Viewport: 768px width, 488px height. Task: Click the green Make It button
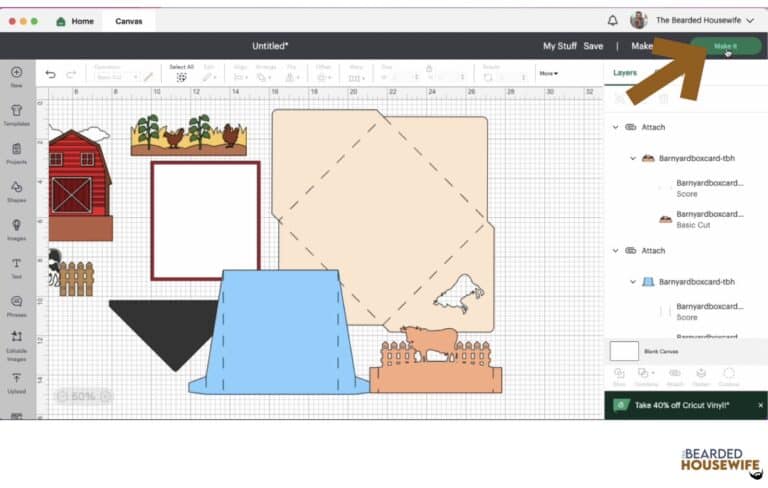point(726,46)
